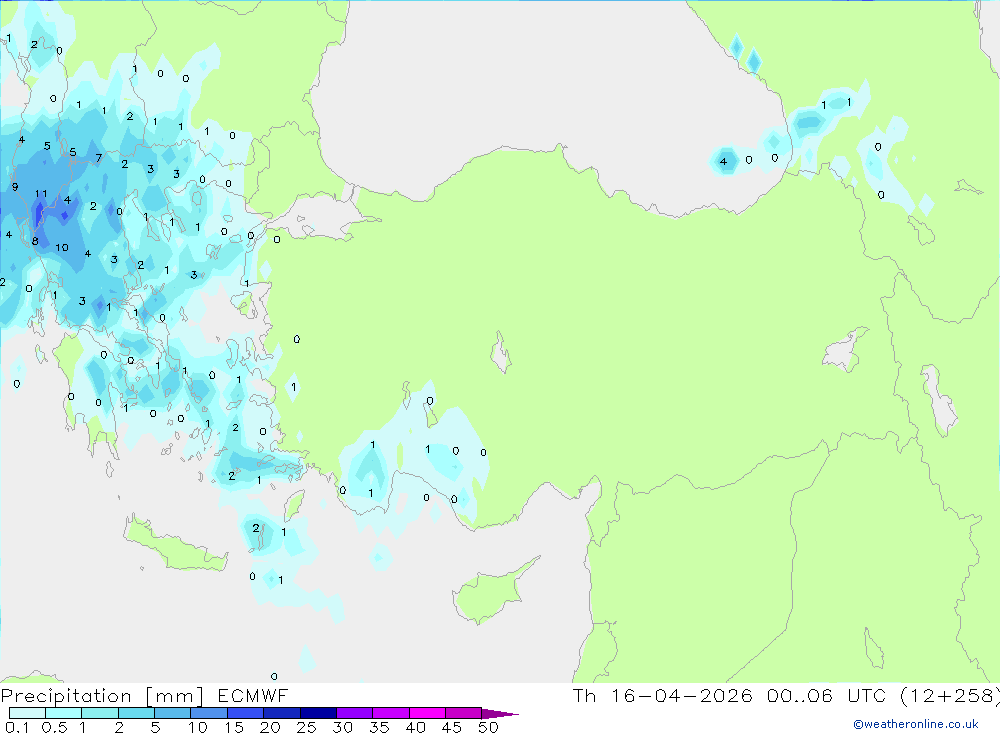Image resolution: width=1000 pixels, height=733 pixels.
Task: Click the map value '7' over the Balkans
Action: [98, 158]
